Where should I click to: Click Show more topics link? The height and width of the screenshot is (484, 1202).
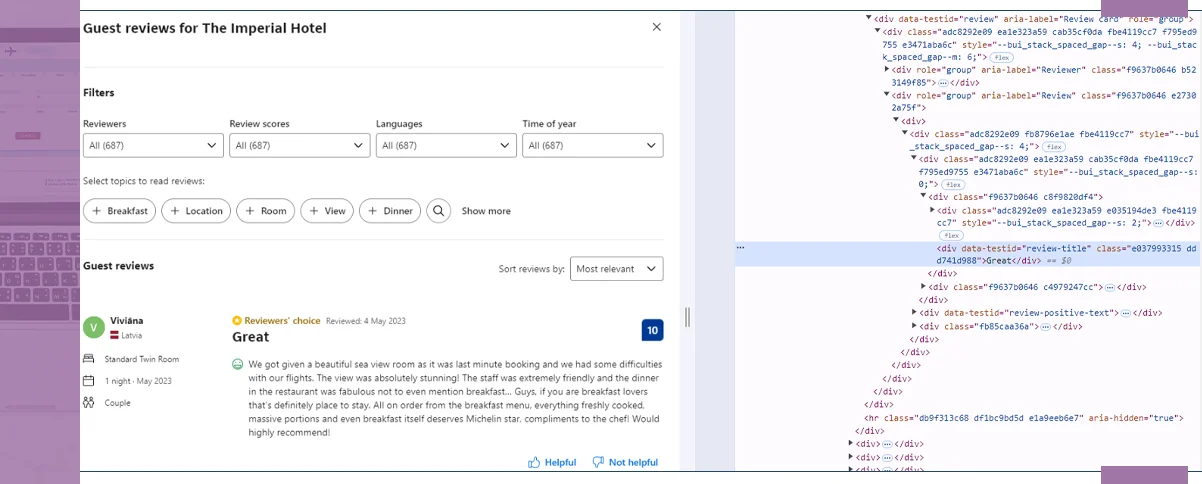486,211
